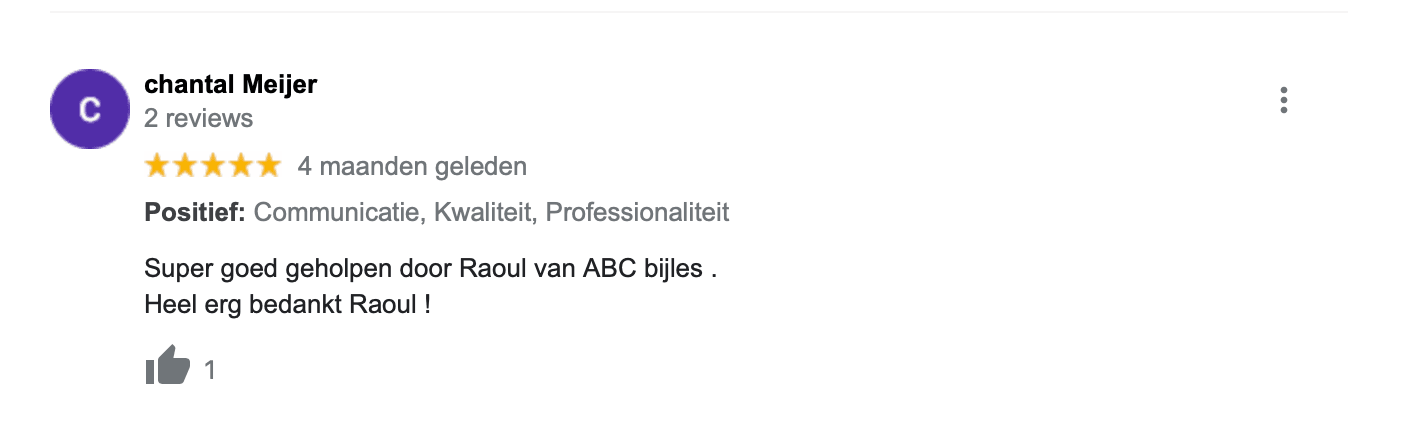Select the 'Professionaliteit' positive attribute
The width and height of the screenshot is (1414, 446).
click(637, 212)
